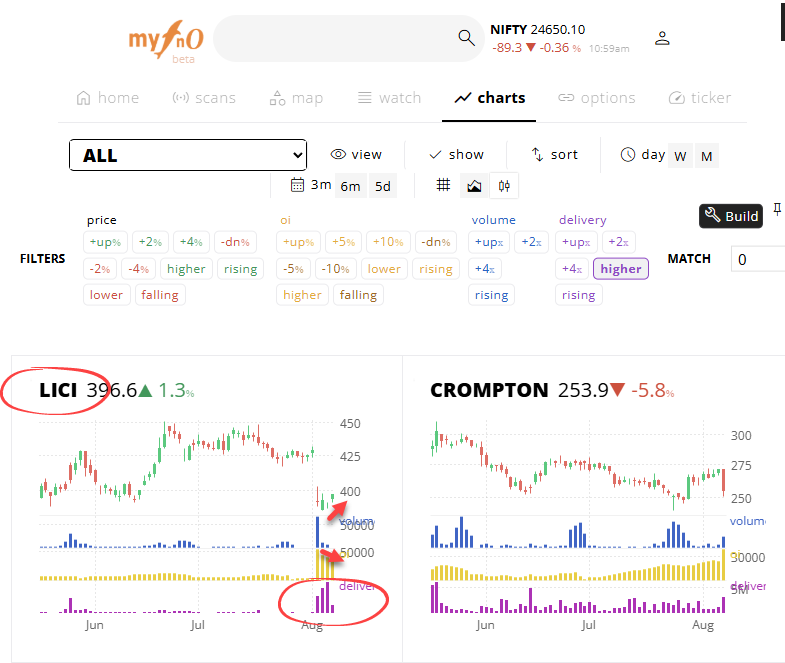785x663 pixels.
Task: Toggle price falling filter
Action: point(160,295)
